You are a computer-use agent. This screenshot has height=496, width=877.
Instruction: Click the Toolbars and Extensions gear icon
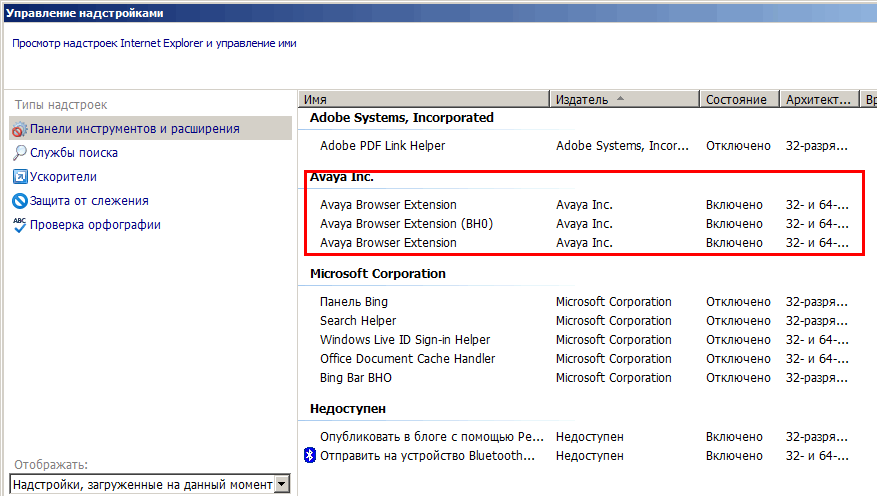pyautogui.click(x=20, y=129)
